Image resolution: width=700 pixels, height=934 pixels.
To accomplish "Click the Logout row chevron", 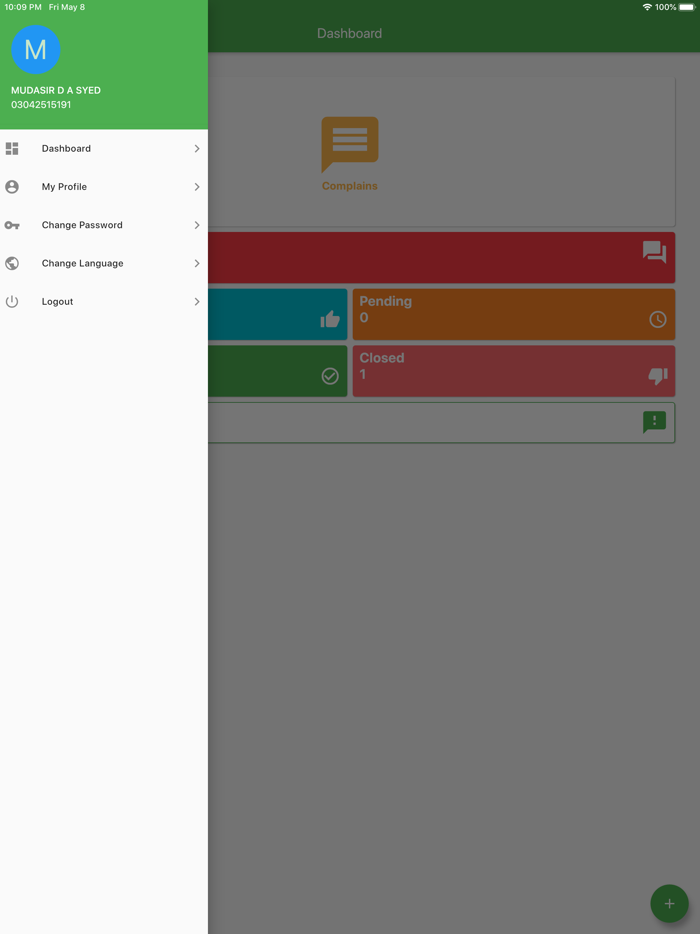I will tap(197, 301).
